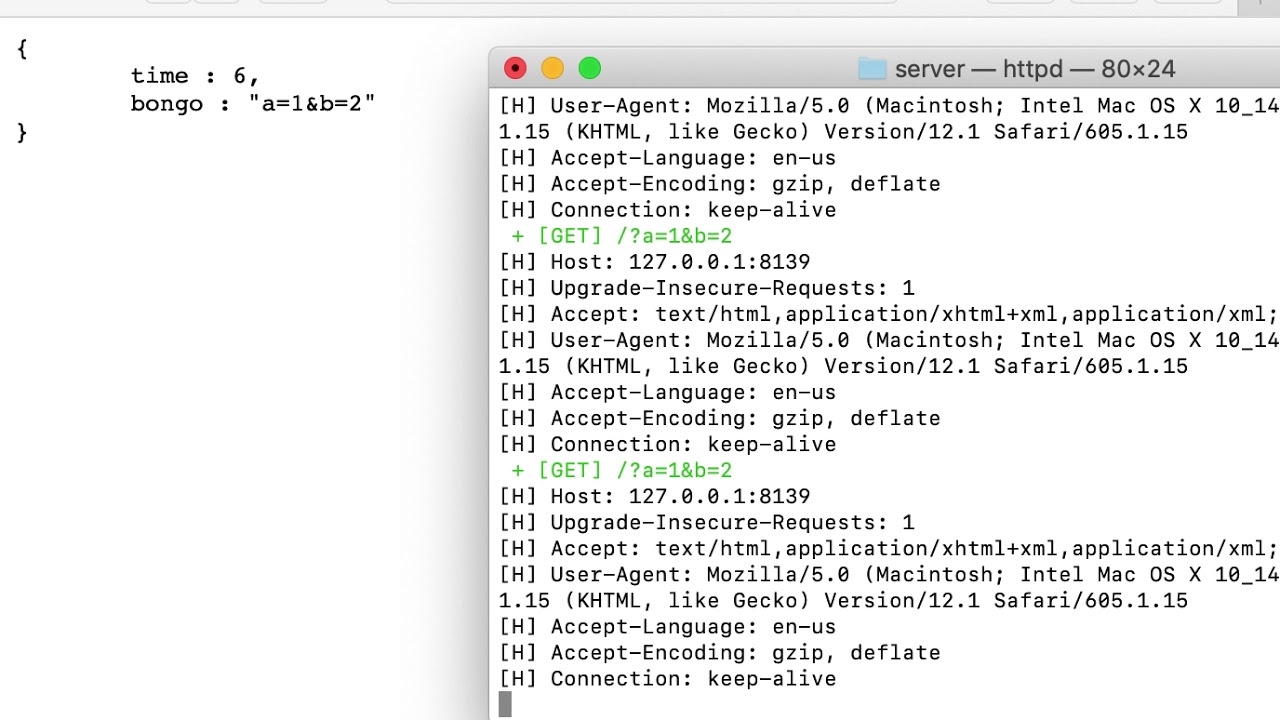This screenshot has width=1280, height=720.
Task: Click the first green [GET] /?a=1&b=2 line
Action: (x=621, y=236)
